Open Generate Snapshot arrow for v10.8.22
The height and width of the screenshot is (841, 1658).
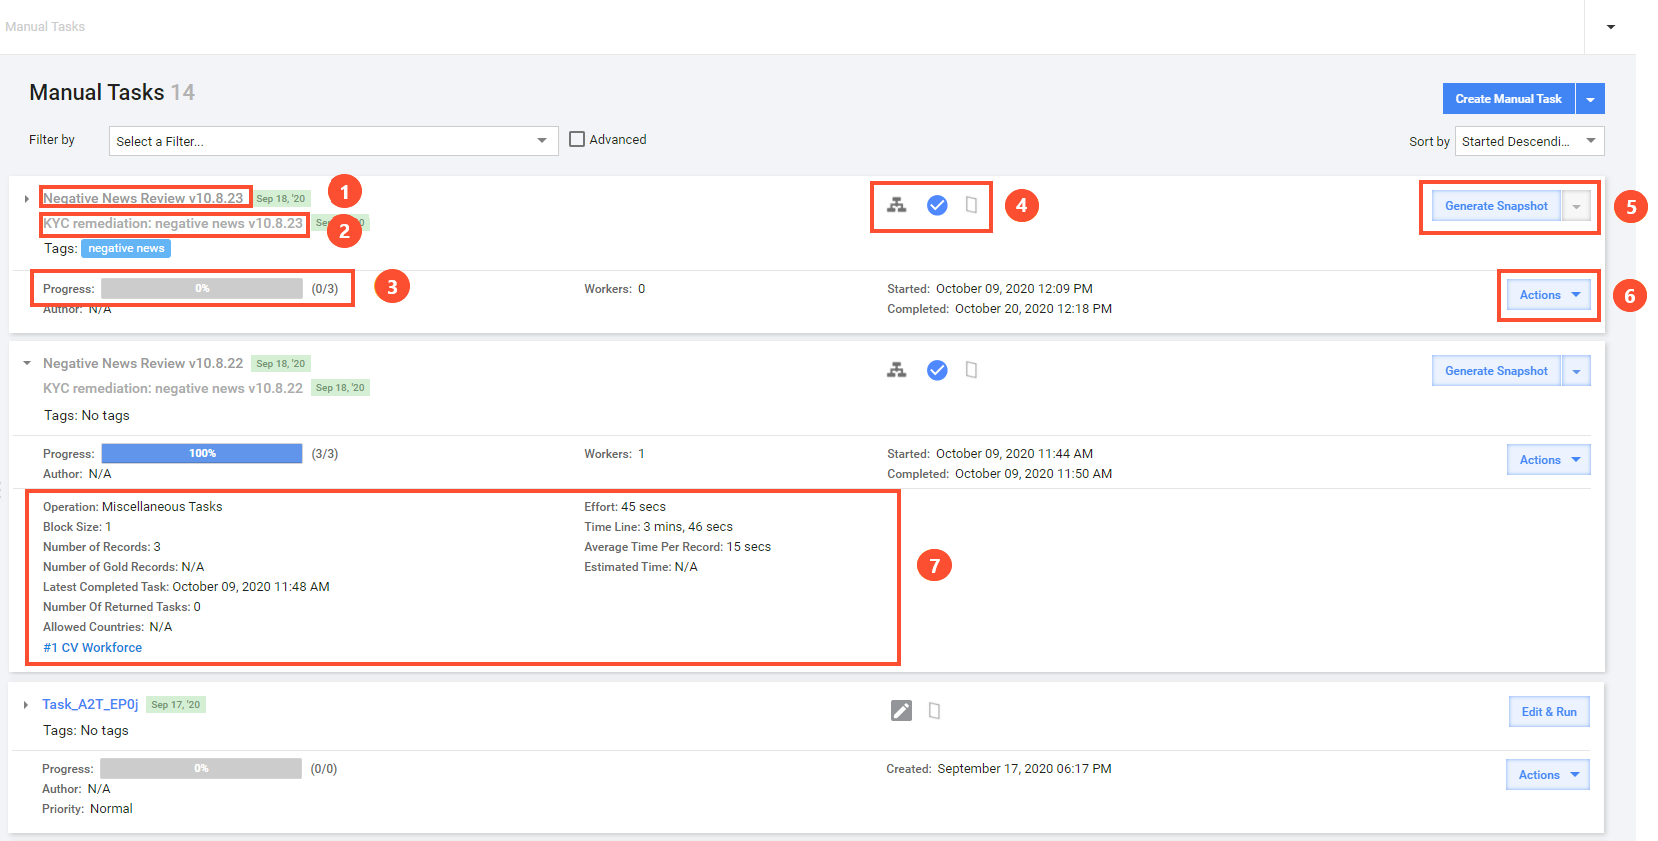click(x=1576, y=371)
